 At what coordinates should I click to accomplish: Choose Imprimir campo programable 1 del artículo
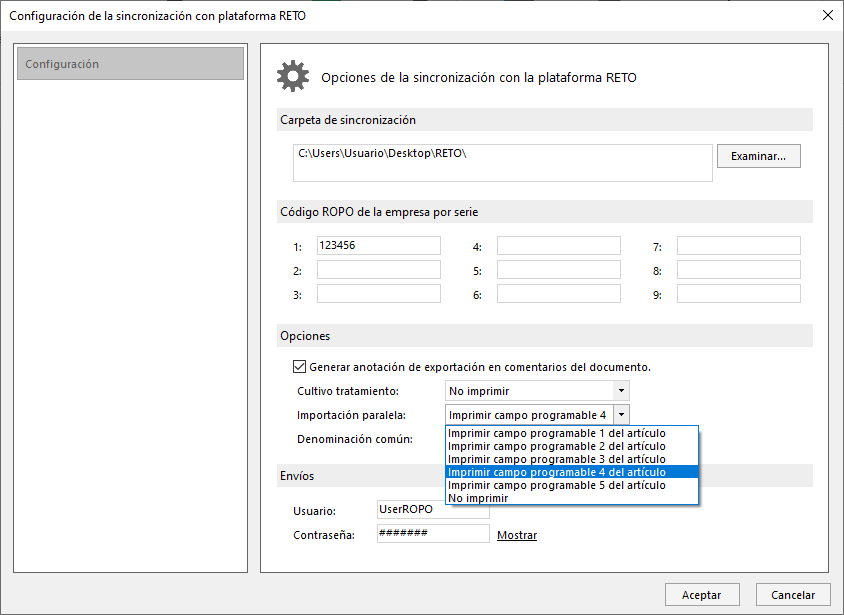(572, 433)
